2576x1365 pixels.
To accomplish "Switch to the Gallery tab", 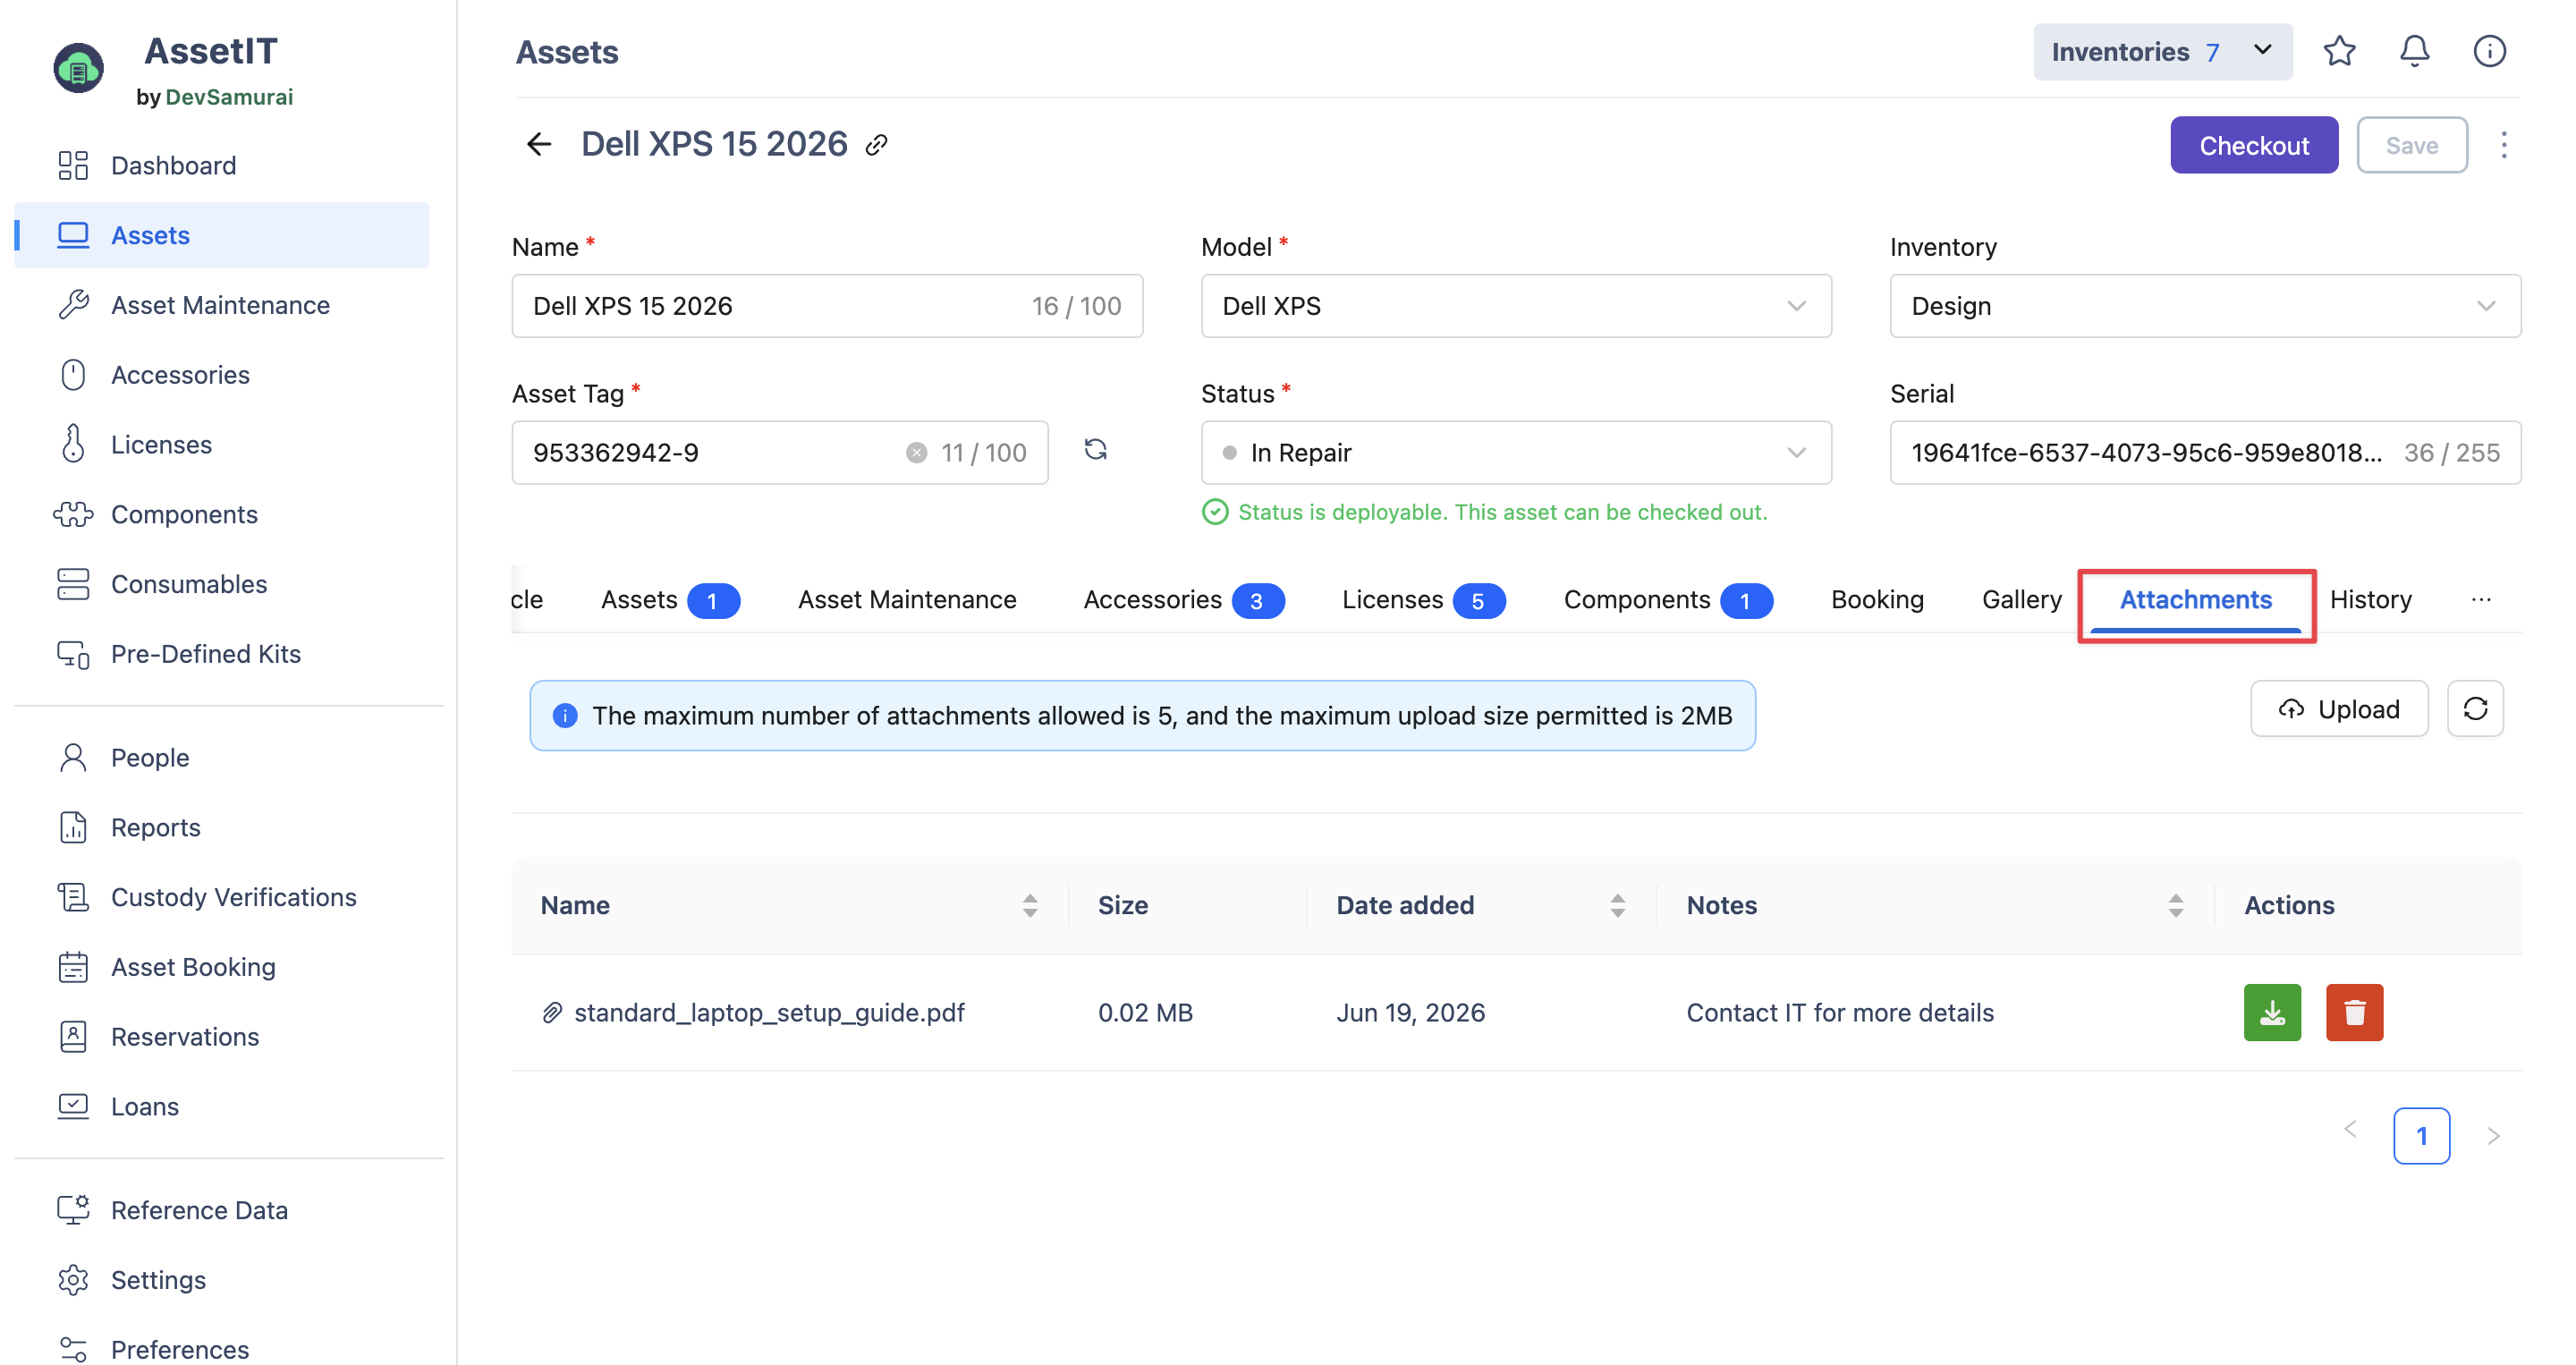I will [2022, 600].
